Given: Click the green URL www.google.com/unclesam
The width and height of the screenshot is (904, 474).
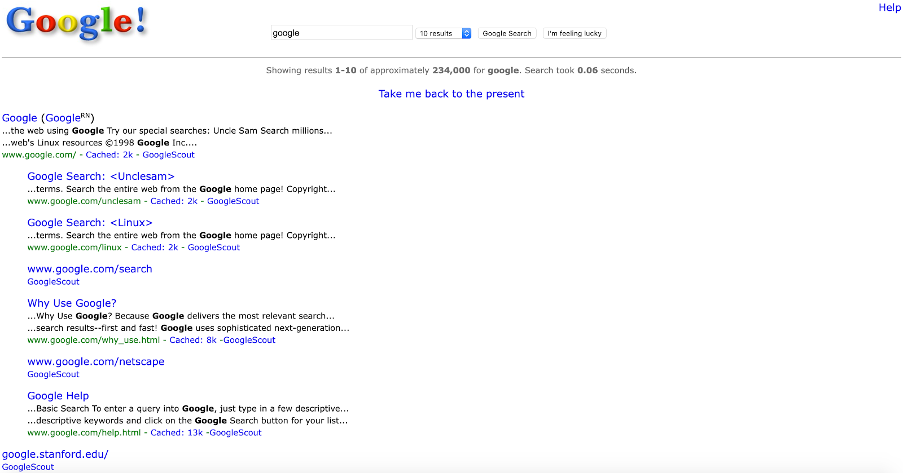Looking at the screenshot, I should [x=84, y=201].
